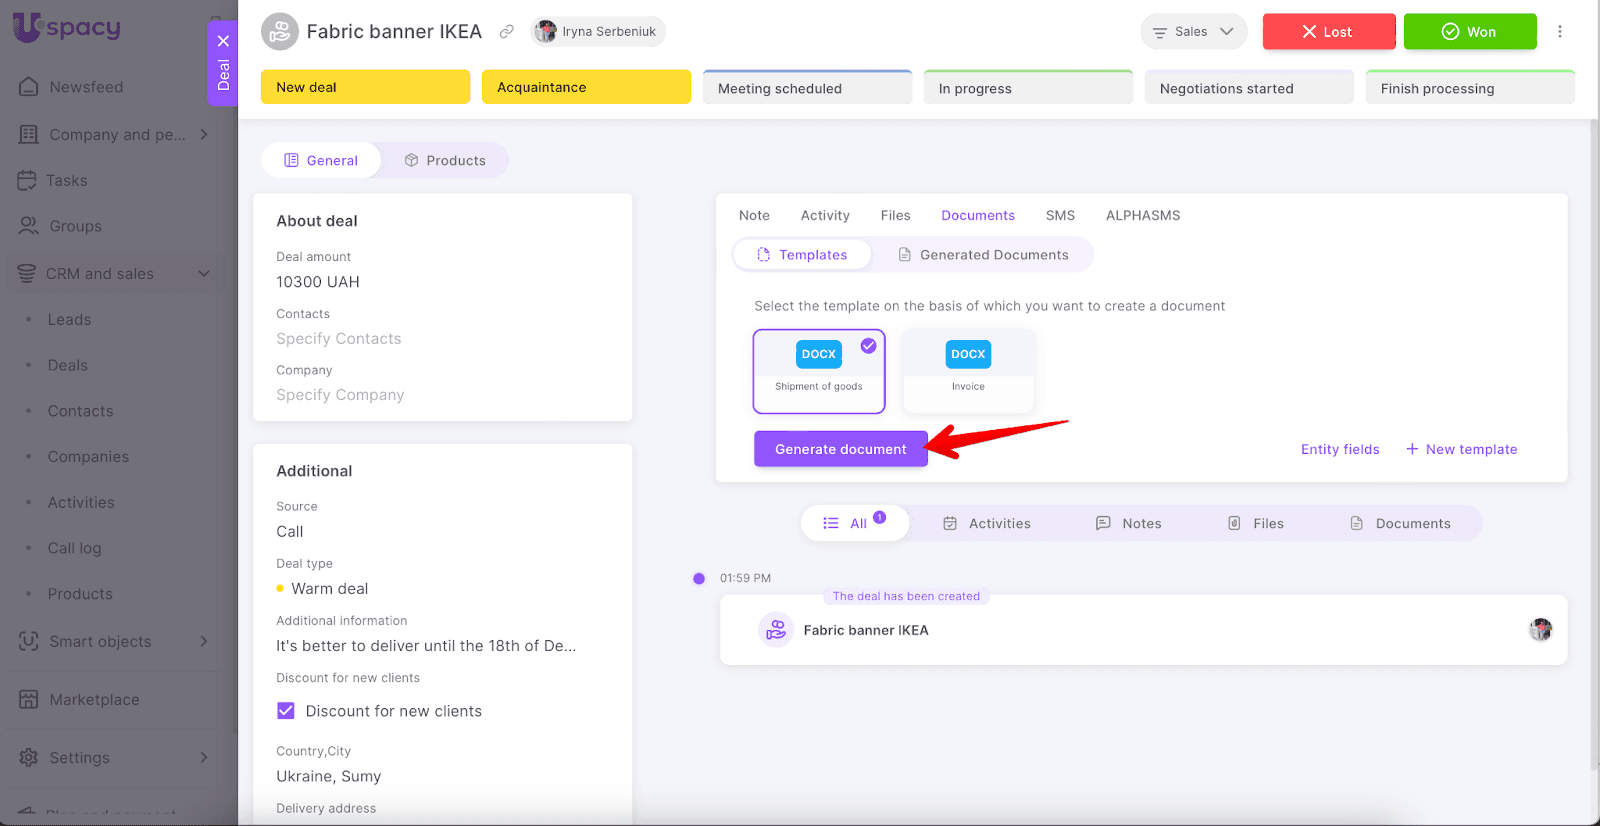Click the New template link
Screen dimensions: 1600x826
pyautogui.click(x=1461, y=450)
